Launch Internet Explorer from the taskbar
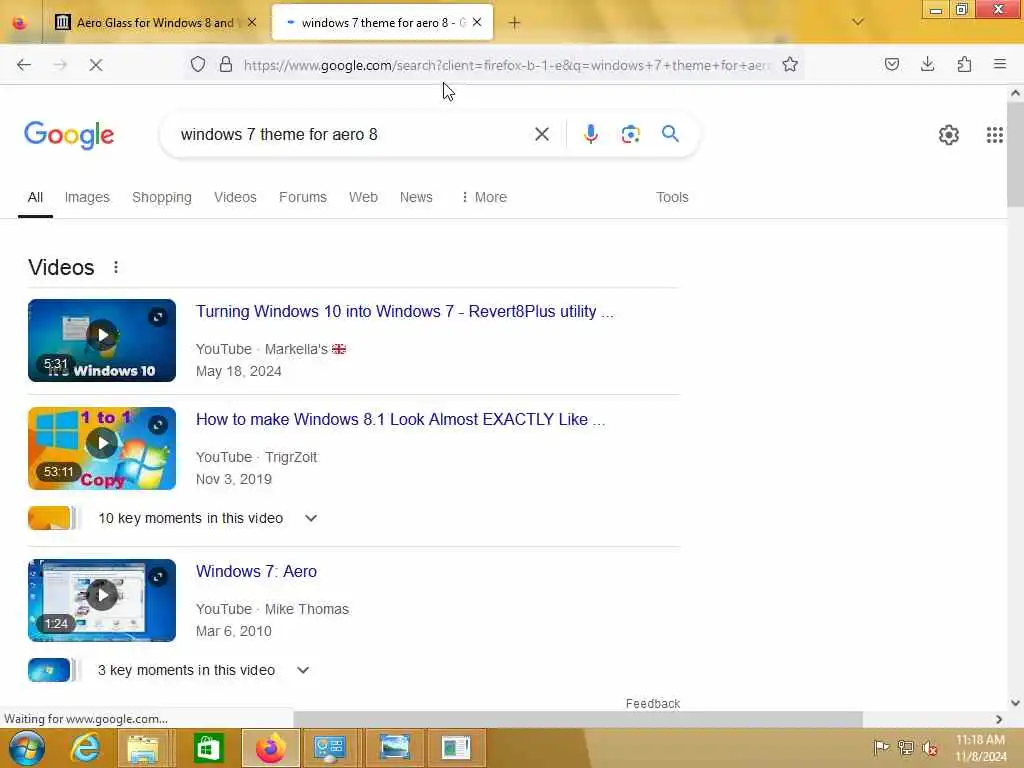 coord(86,748)
